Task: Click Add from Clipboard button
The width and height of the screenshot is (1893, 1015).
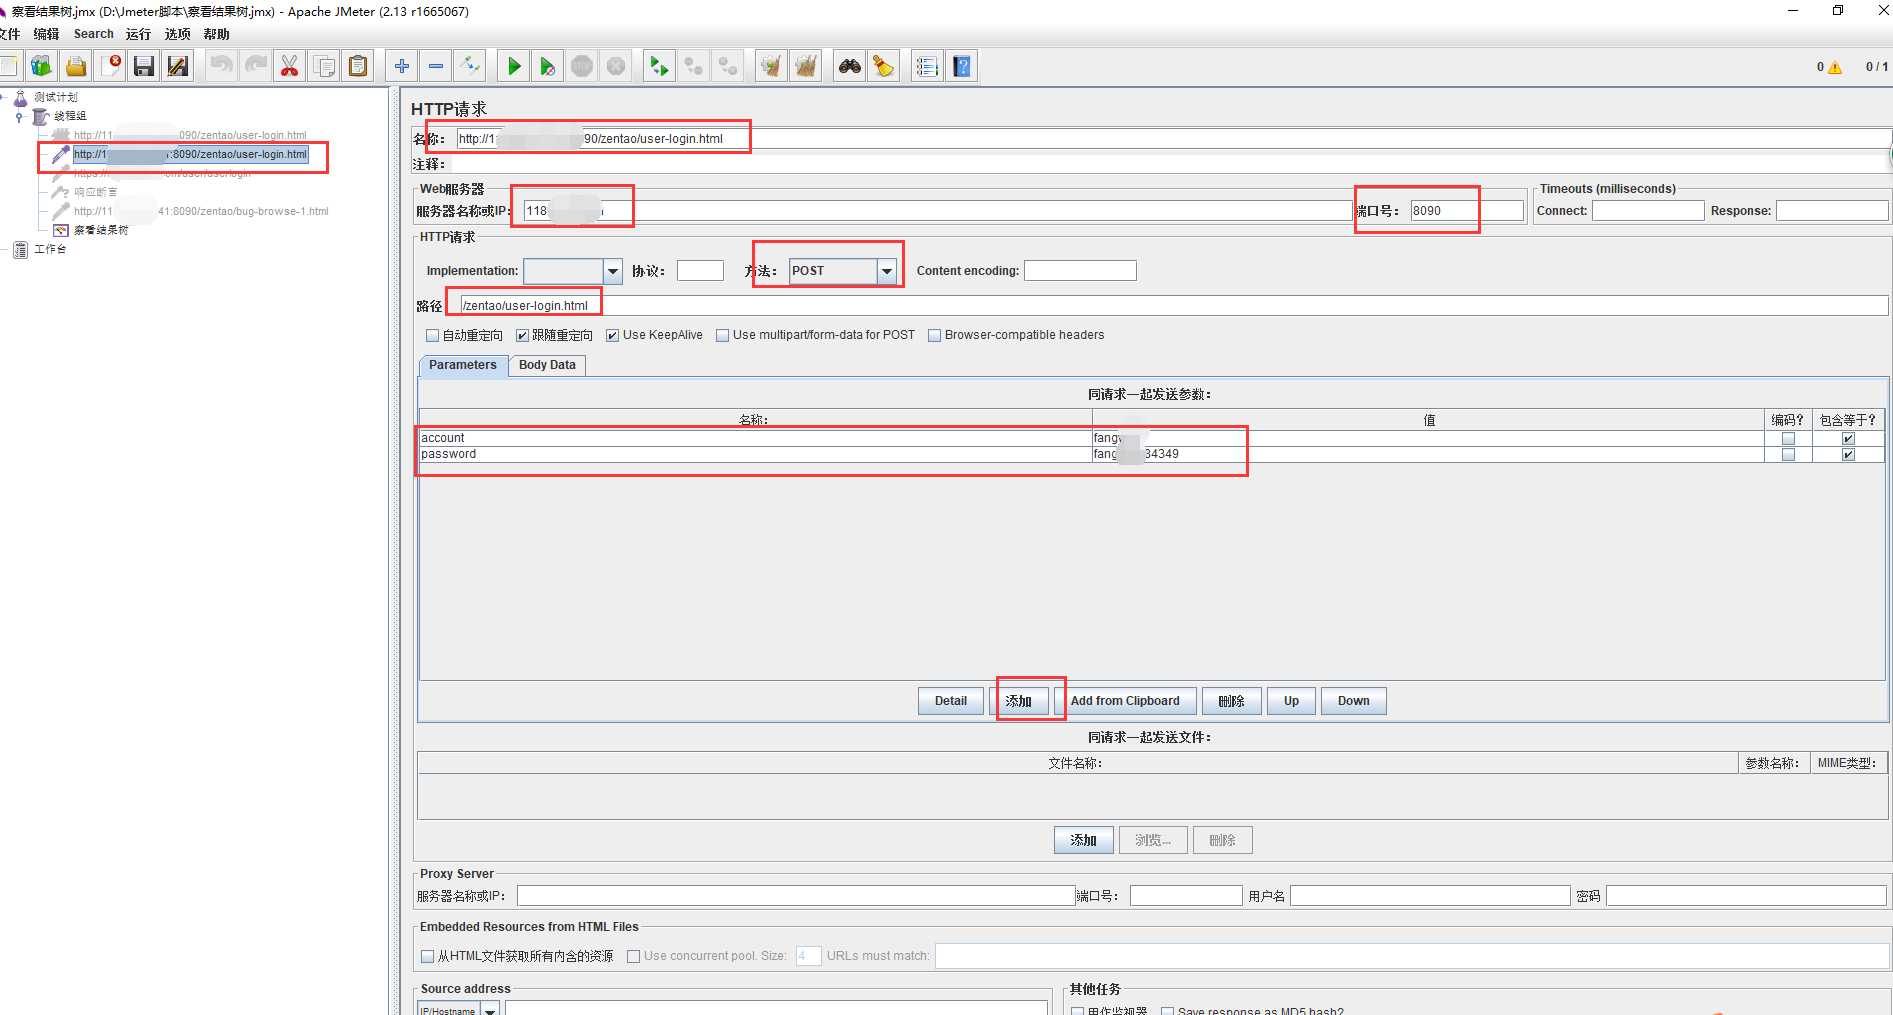Action: coord(1125,701)
